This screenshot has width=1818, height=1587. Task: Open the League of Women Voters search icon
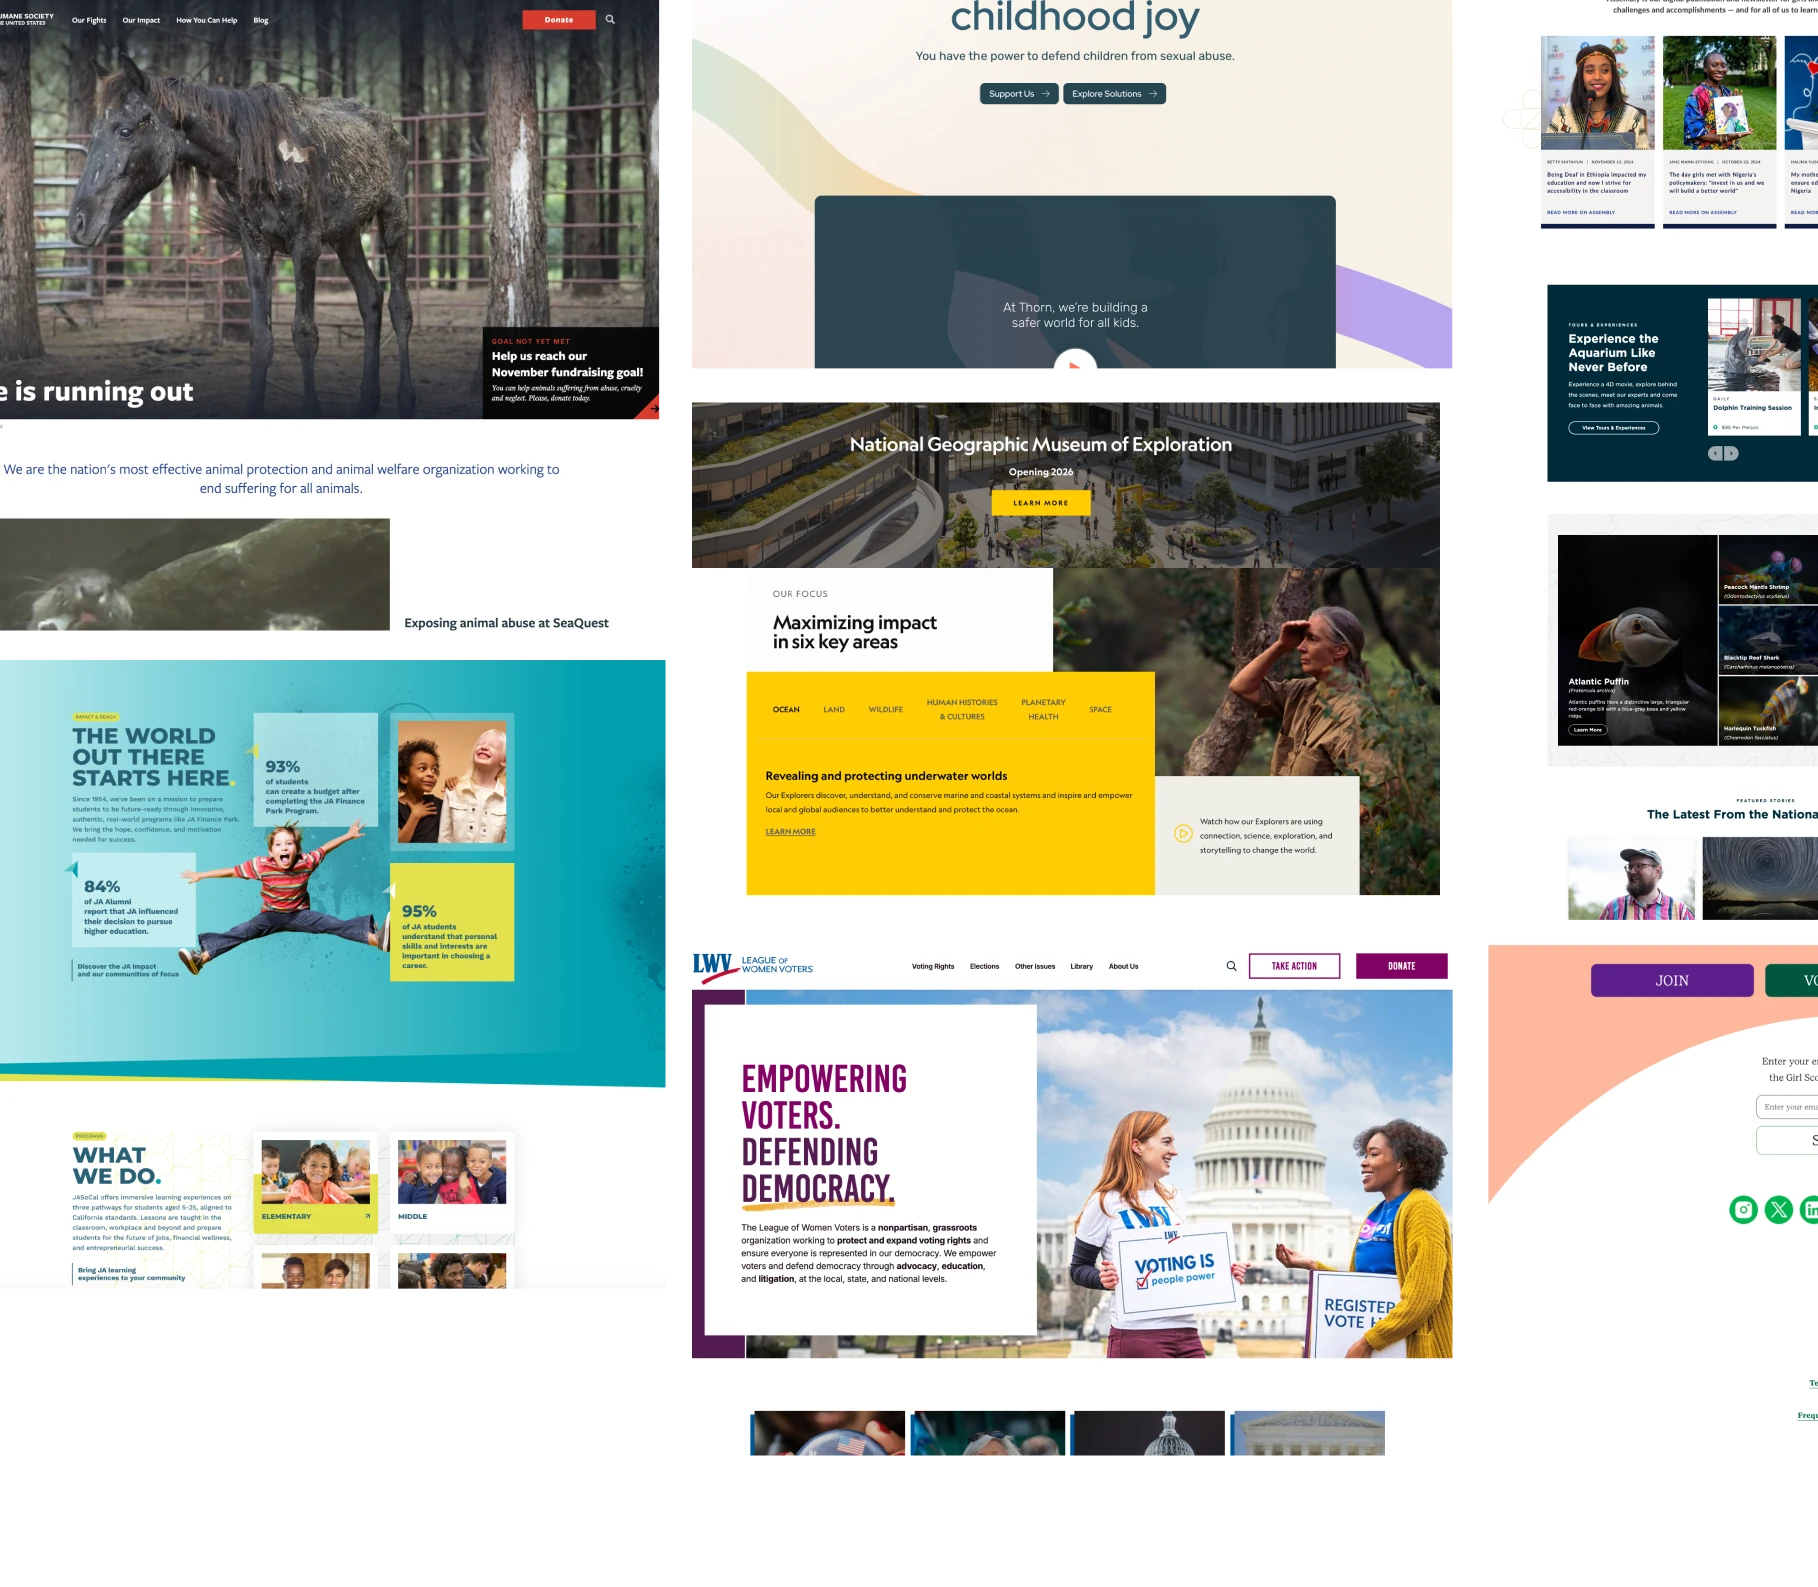click(x=1231, y=966)
